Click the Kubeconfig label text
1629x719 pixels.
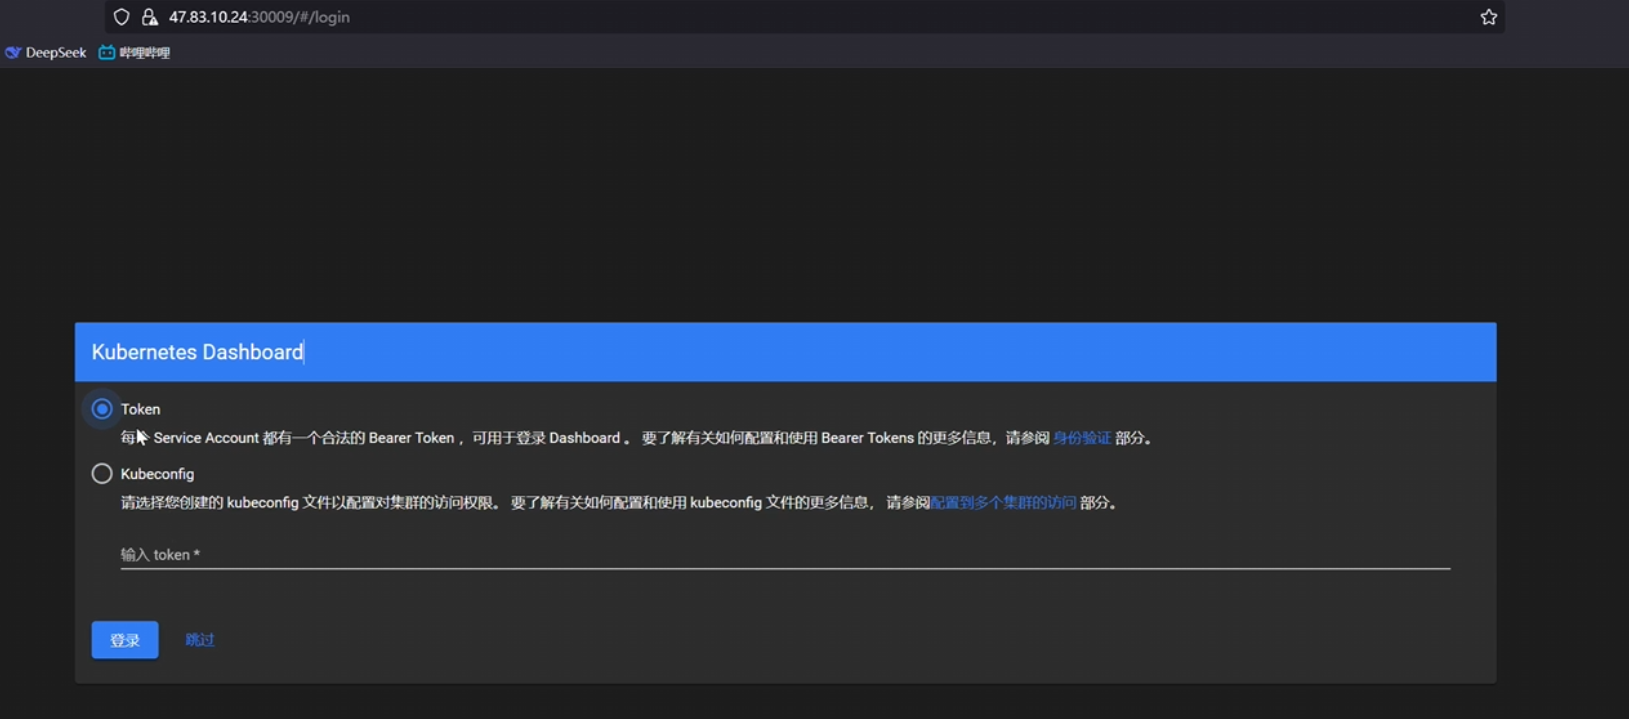point(157,474)
